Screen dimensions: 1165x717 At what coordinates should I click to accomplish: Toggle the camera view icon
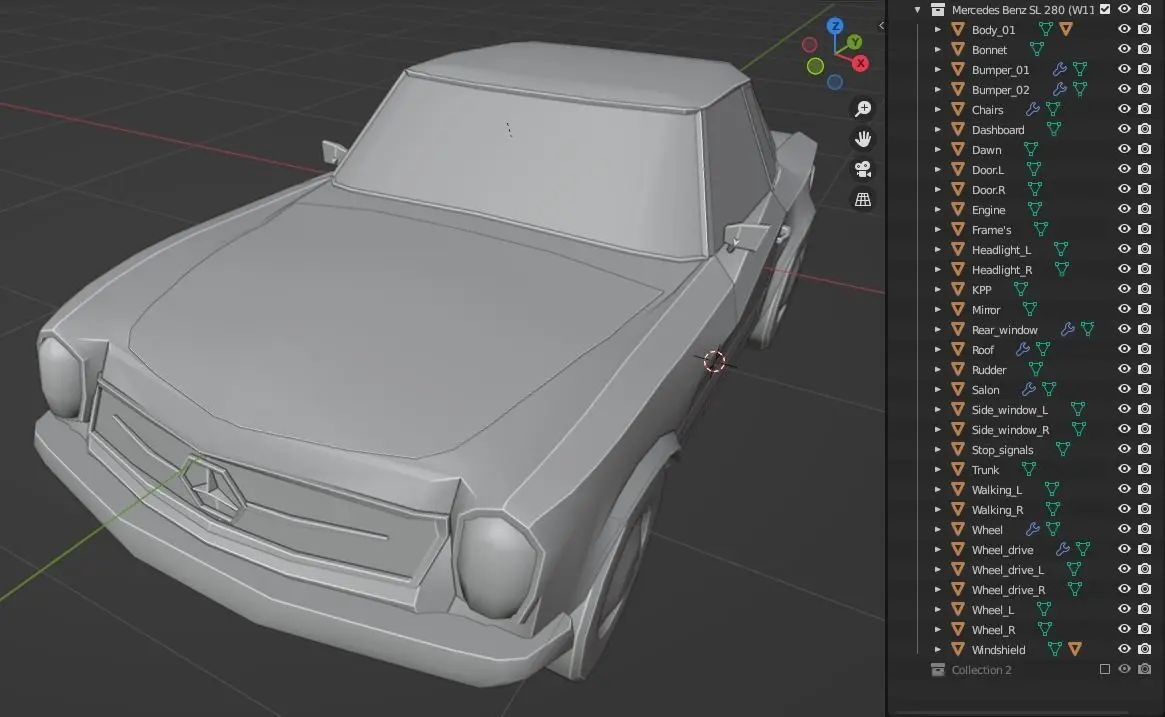coord(863,169)
